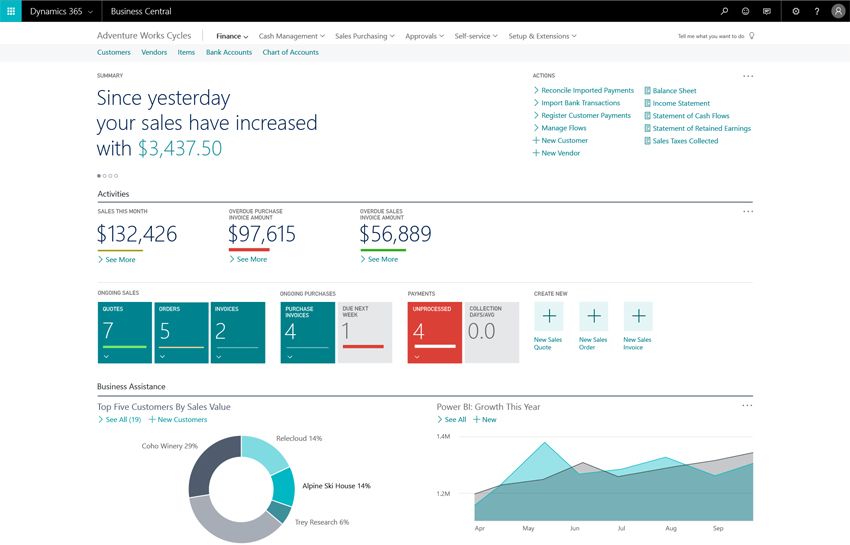Image resolution: width=850 pixels, height=545 pixels.
Task: Open the Chart of Accounts link
Action: 291,52
